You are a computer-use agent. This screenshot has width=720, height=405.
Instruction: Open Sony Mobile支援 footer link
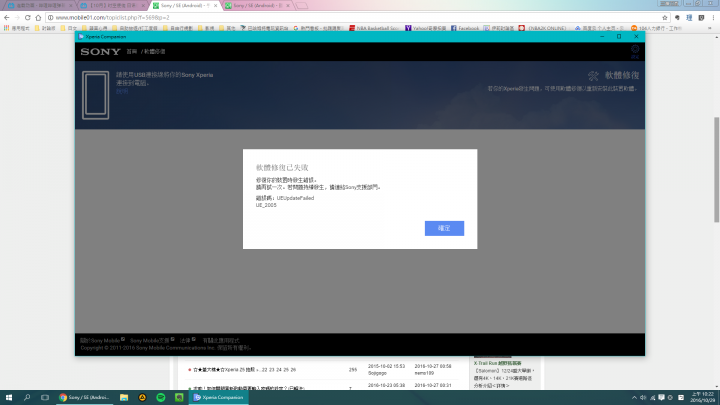[x=150, y=341]
